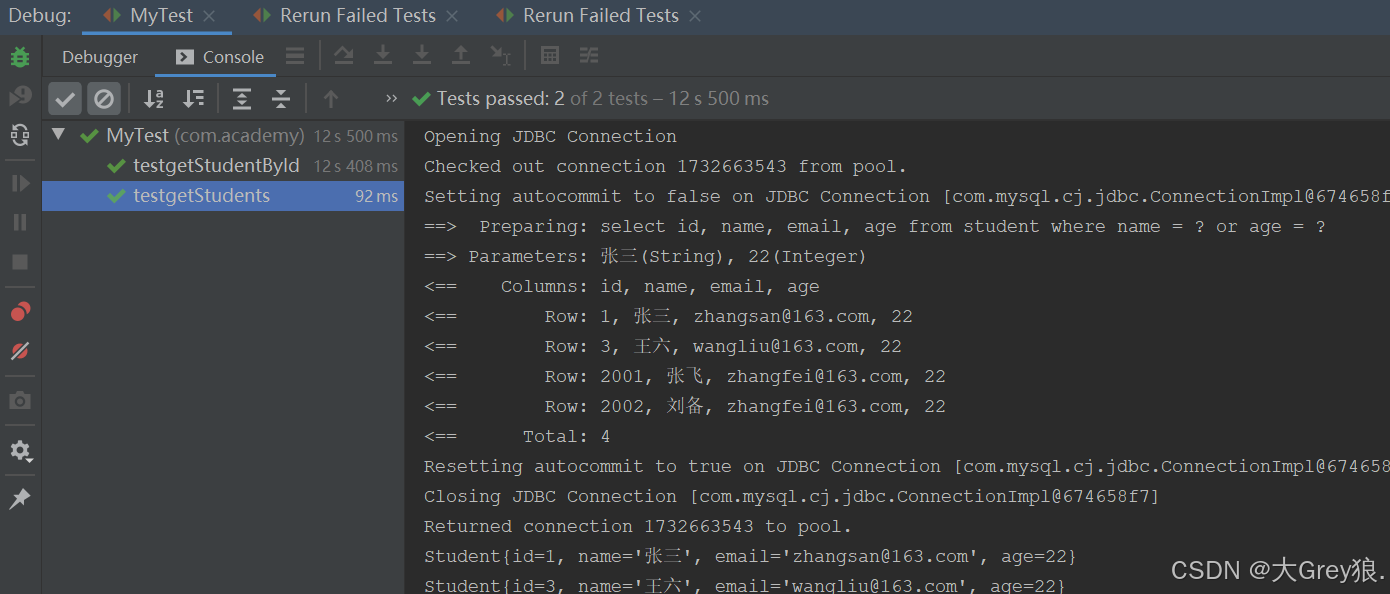
Task: Click the '12 s 408 ms' duration of testgetStudentById
Action: tap(356, 167)
